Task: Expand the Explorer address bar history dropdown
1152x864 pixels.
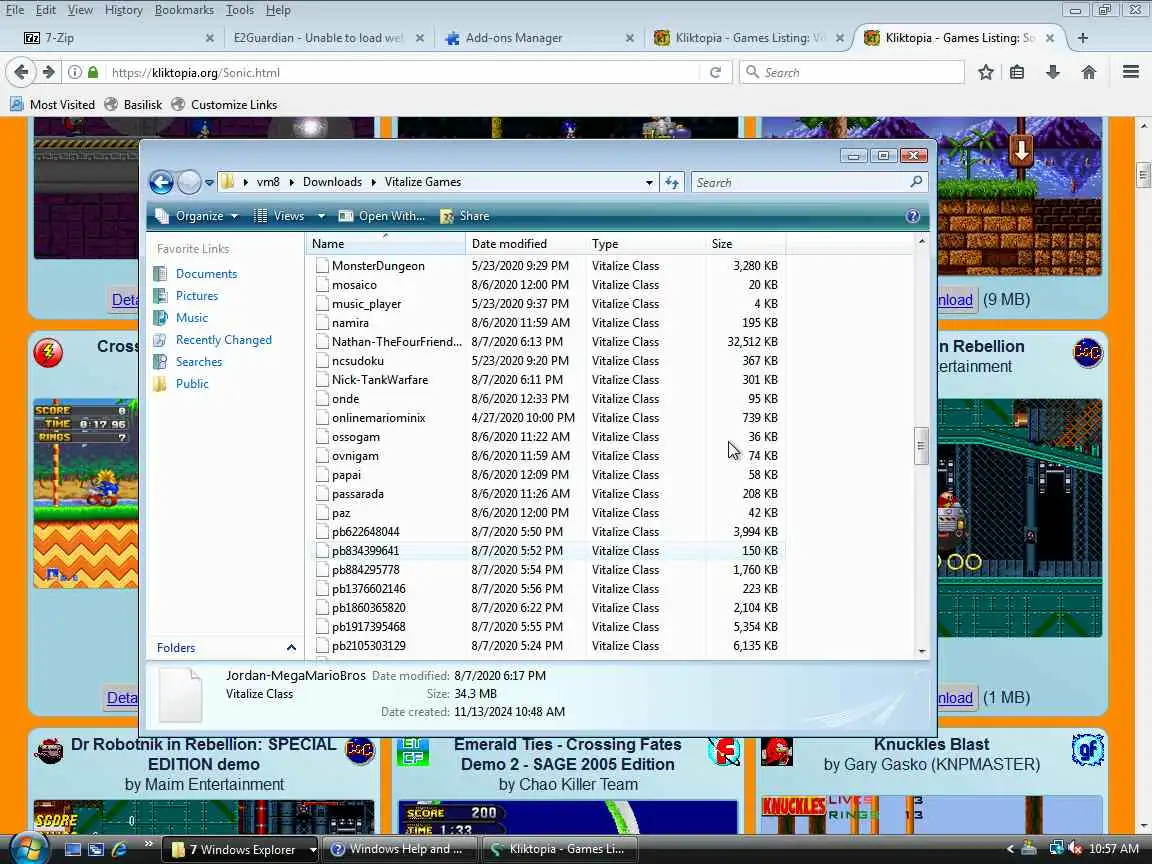Action: tap(649, 182)
